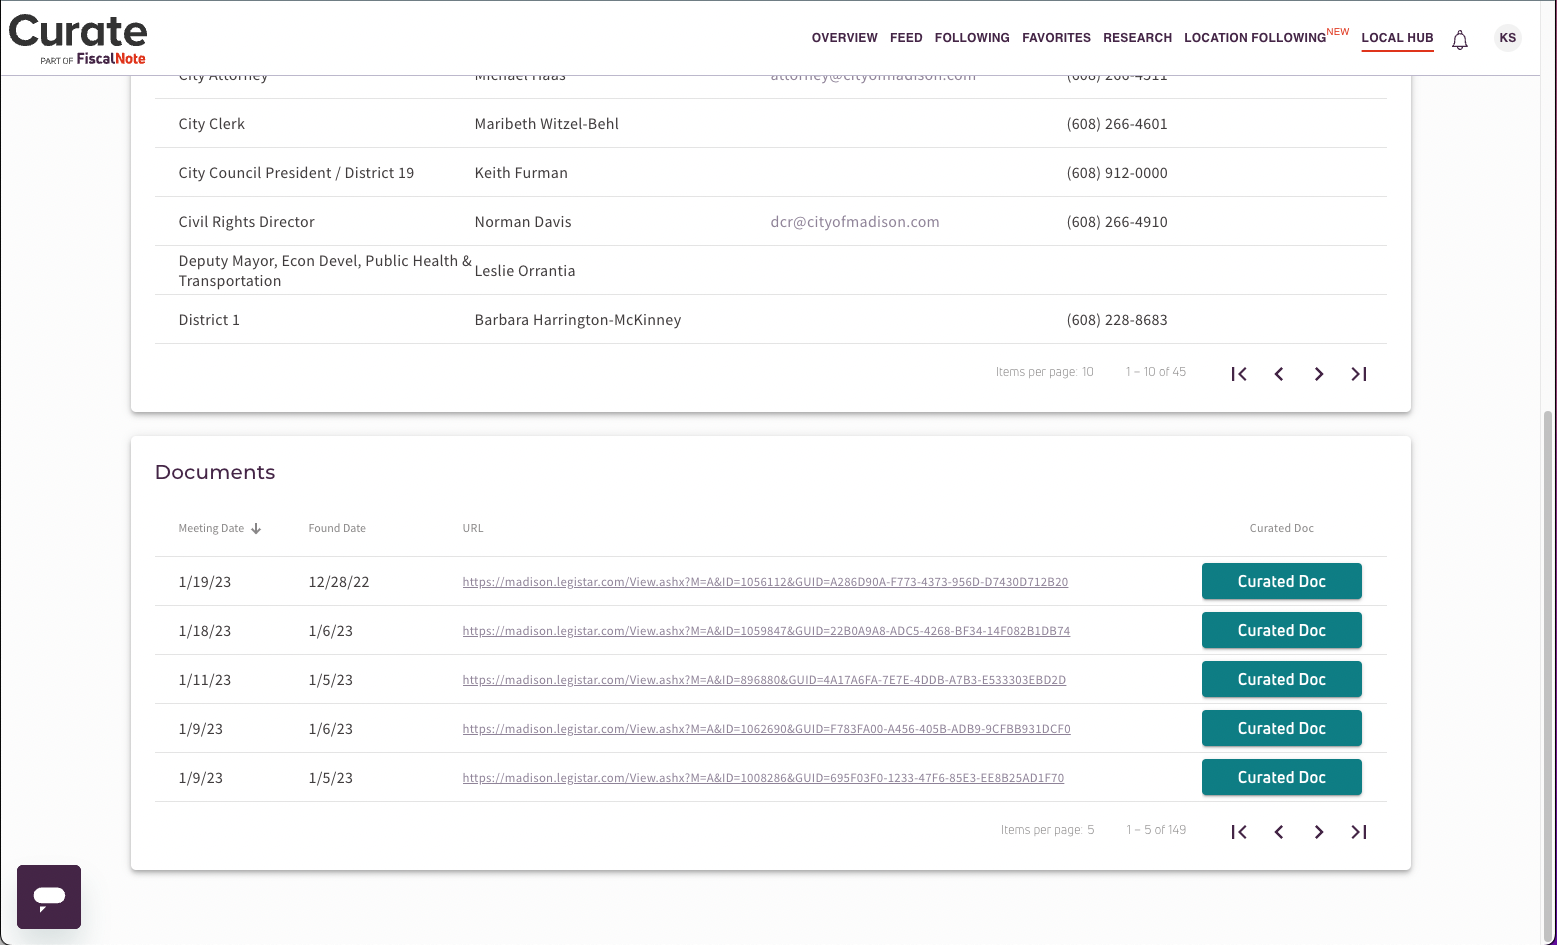The height and width of the screenshot is (945, 1557).
Task: Open Curated Doc for 1/11/23 meeting
Action: [1282, 679]
